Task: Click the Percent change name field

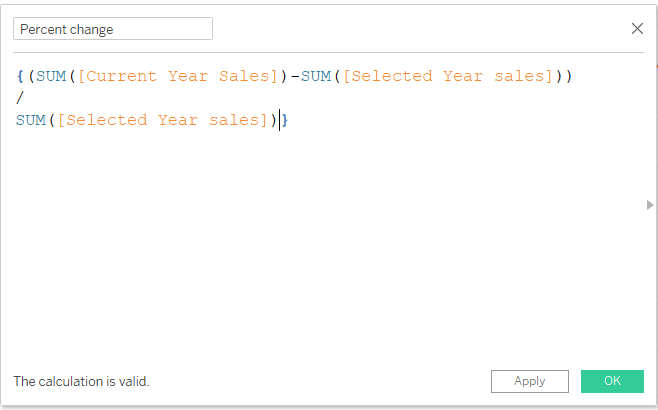Action: pyautogui.click(x=112, y=29)
